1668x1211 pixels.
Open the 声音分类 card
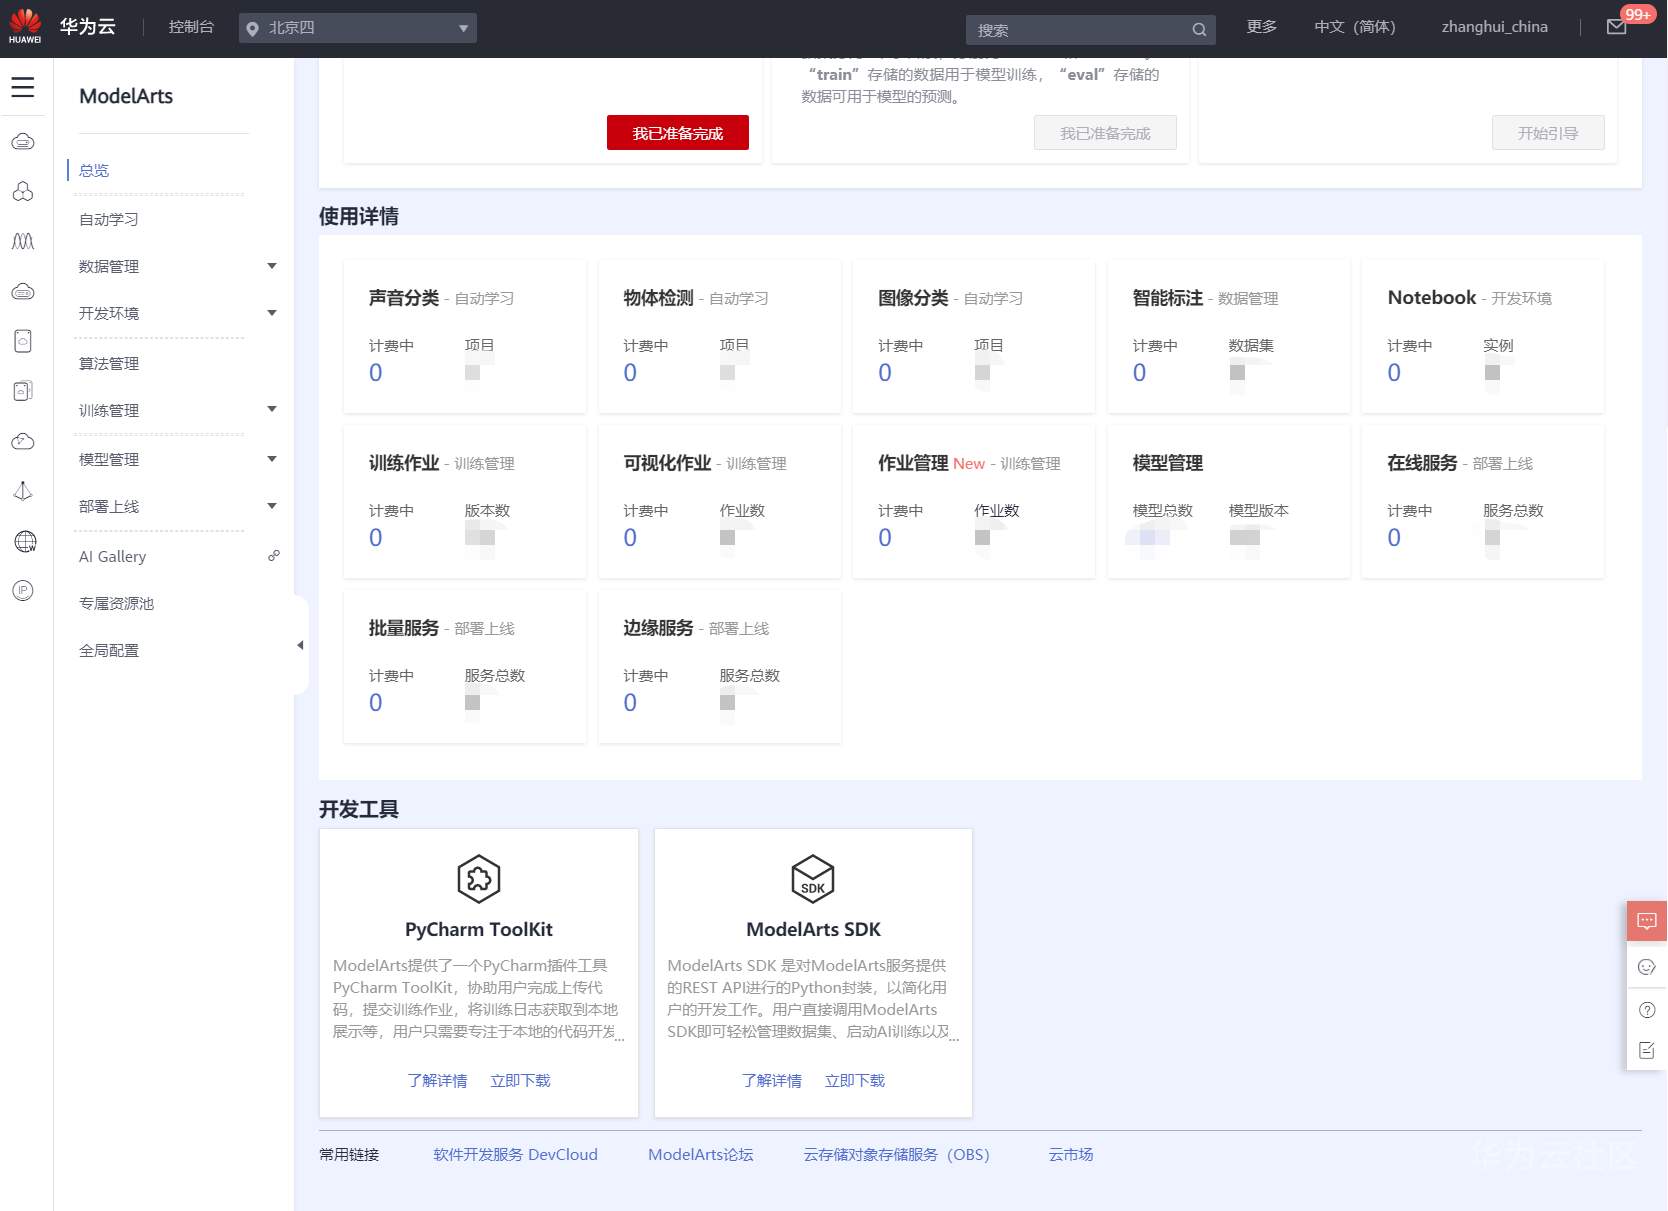pos(465,336)
